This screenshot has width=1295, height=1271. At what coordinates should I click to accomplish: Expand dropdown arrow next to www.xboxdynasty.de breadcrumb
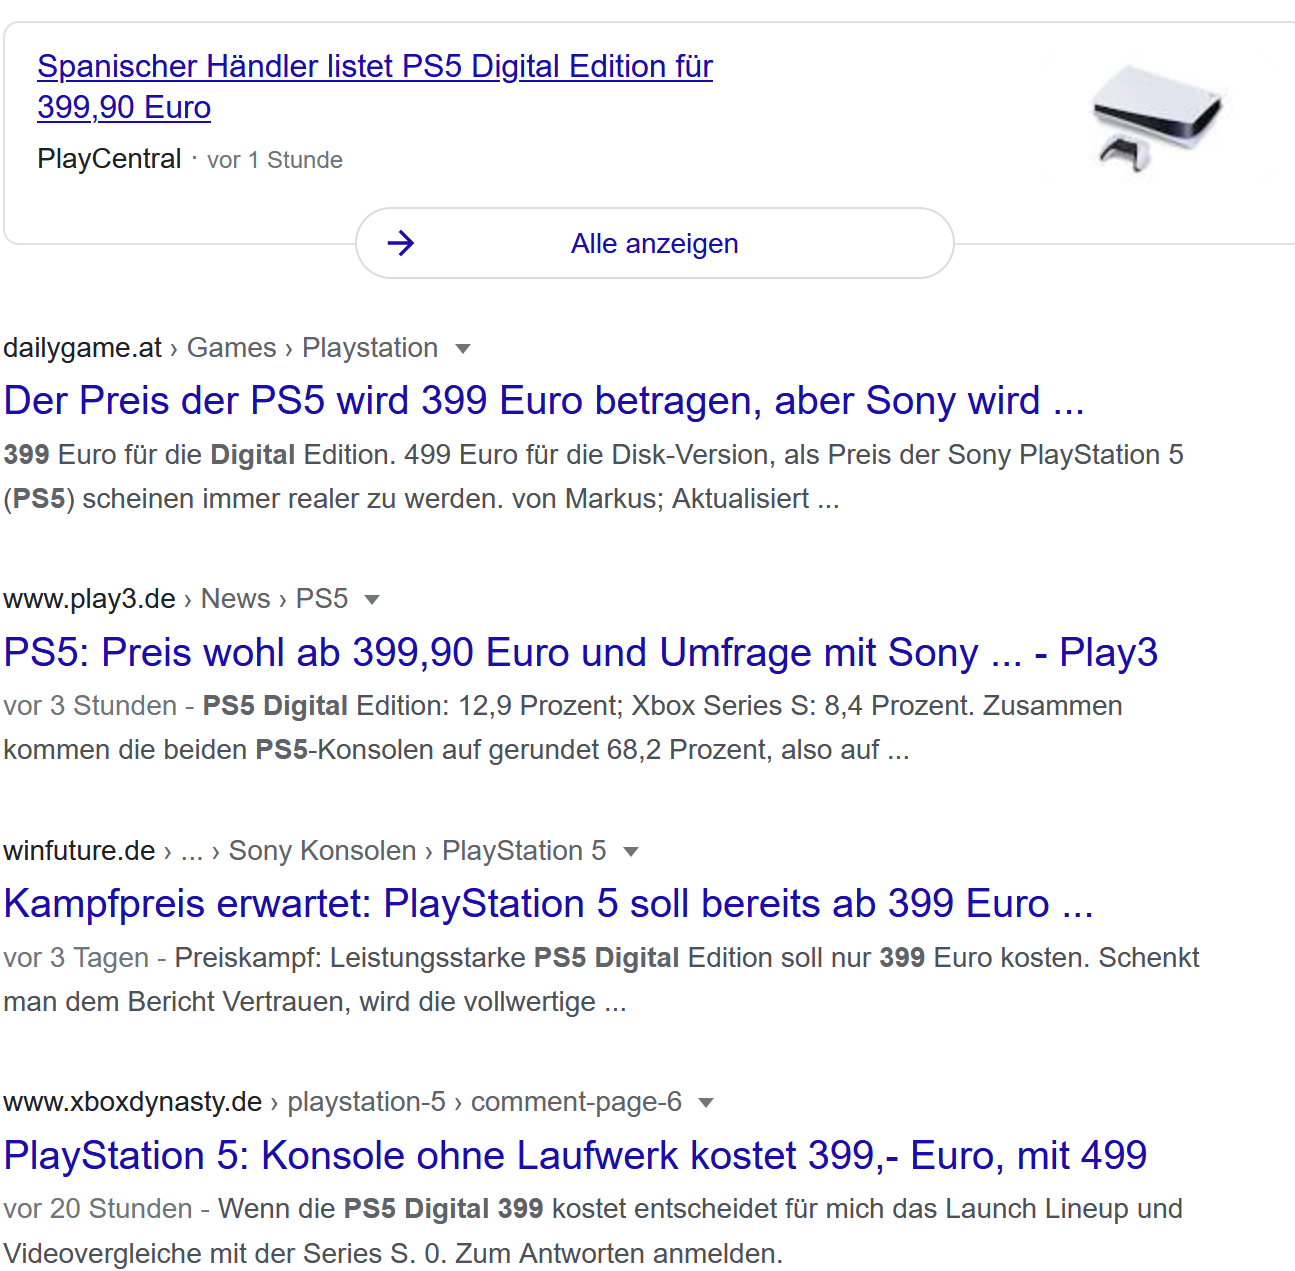(706, 1103)
